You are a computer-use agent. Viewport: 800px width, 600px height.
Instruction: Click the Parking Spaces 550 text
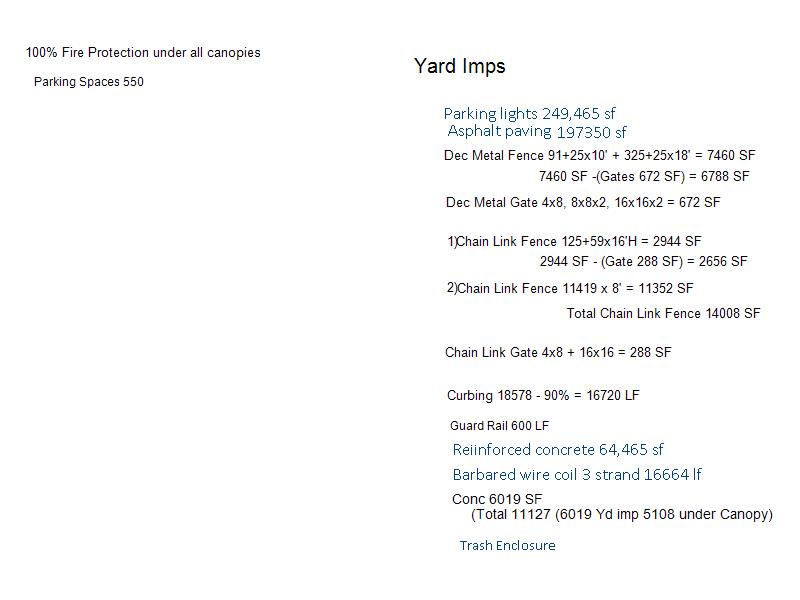pyautogui.click(x=89, y=82)
